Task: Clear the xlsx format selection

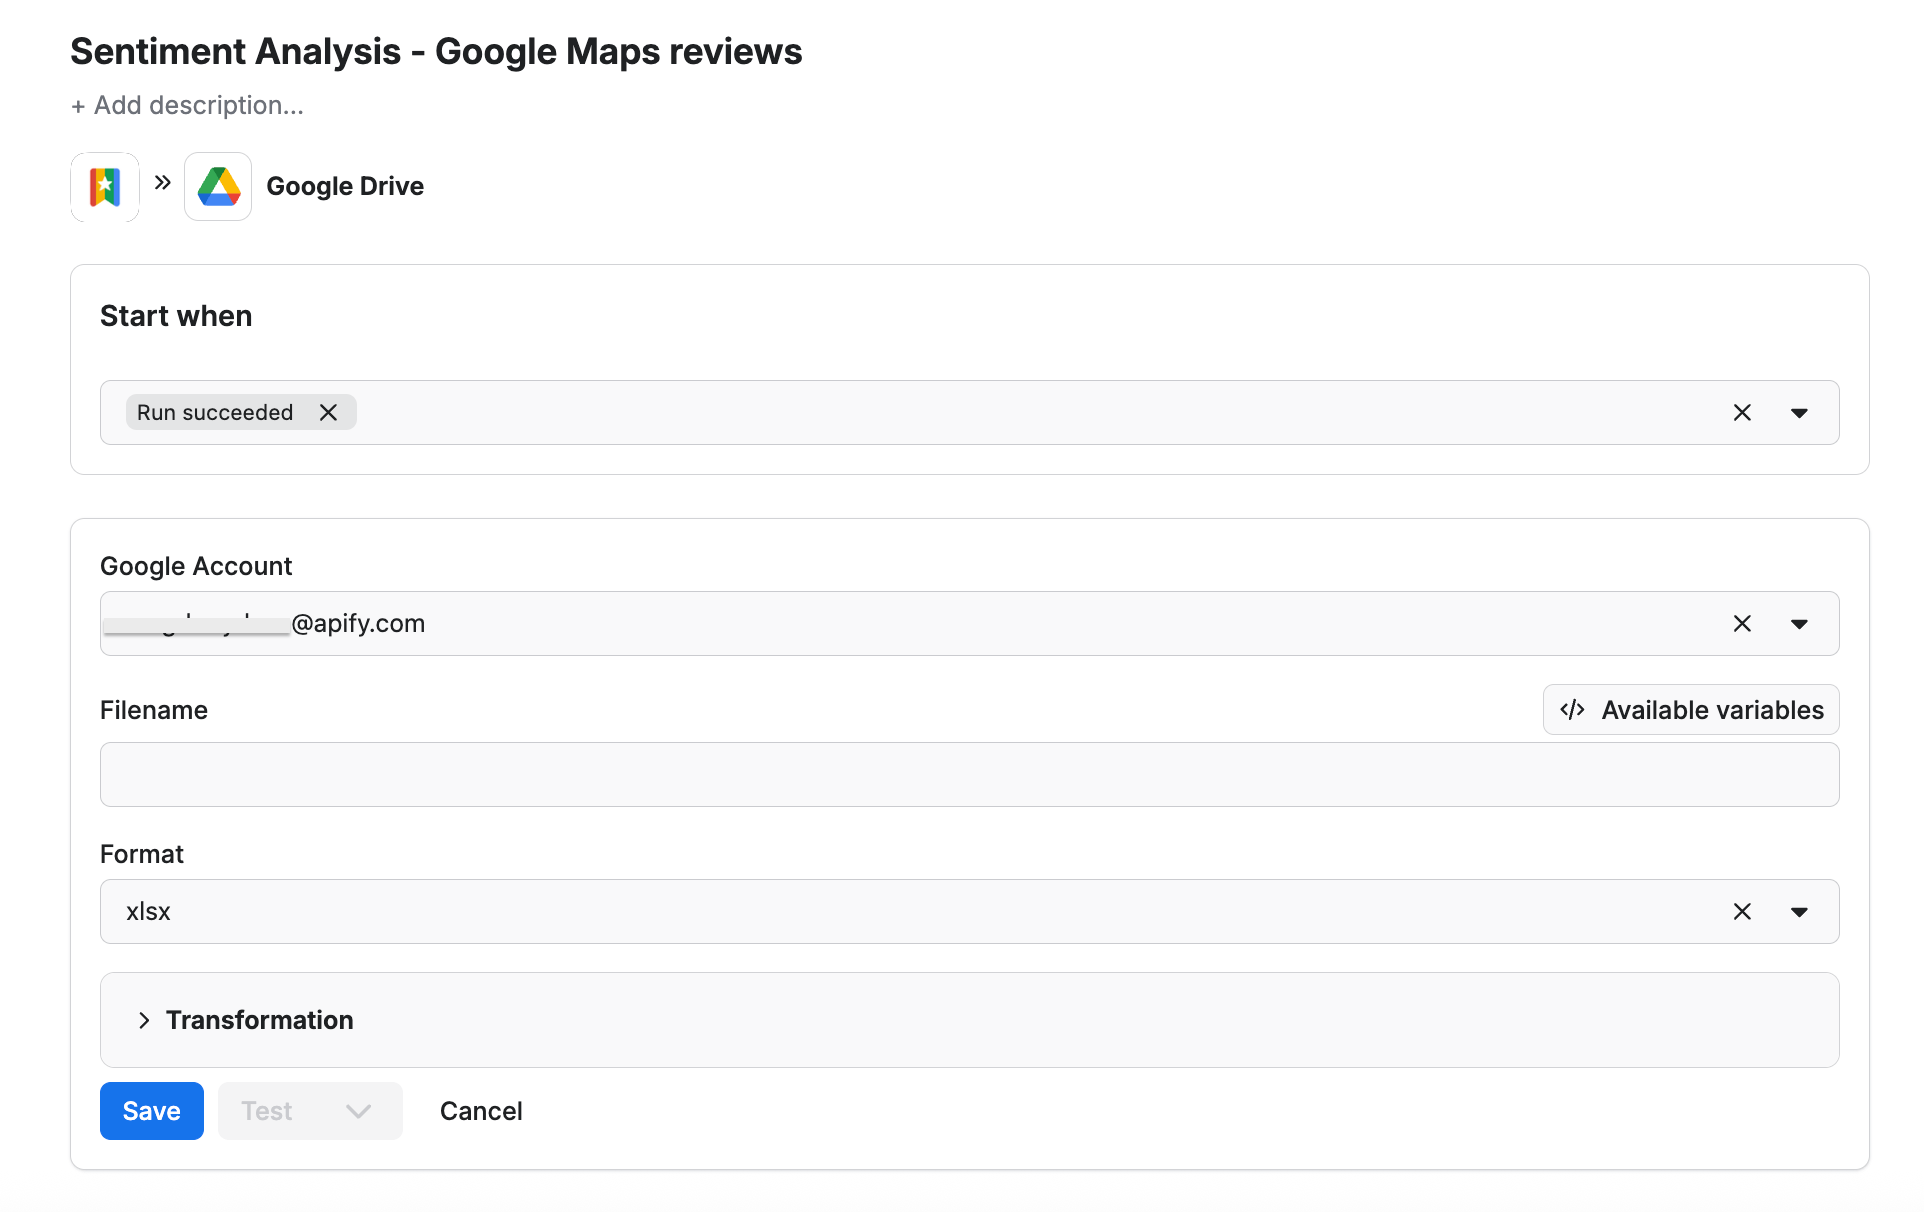Action: click(1742, 911)
